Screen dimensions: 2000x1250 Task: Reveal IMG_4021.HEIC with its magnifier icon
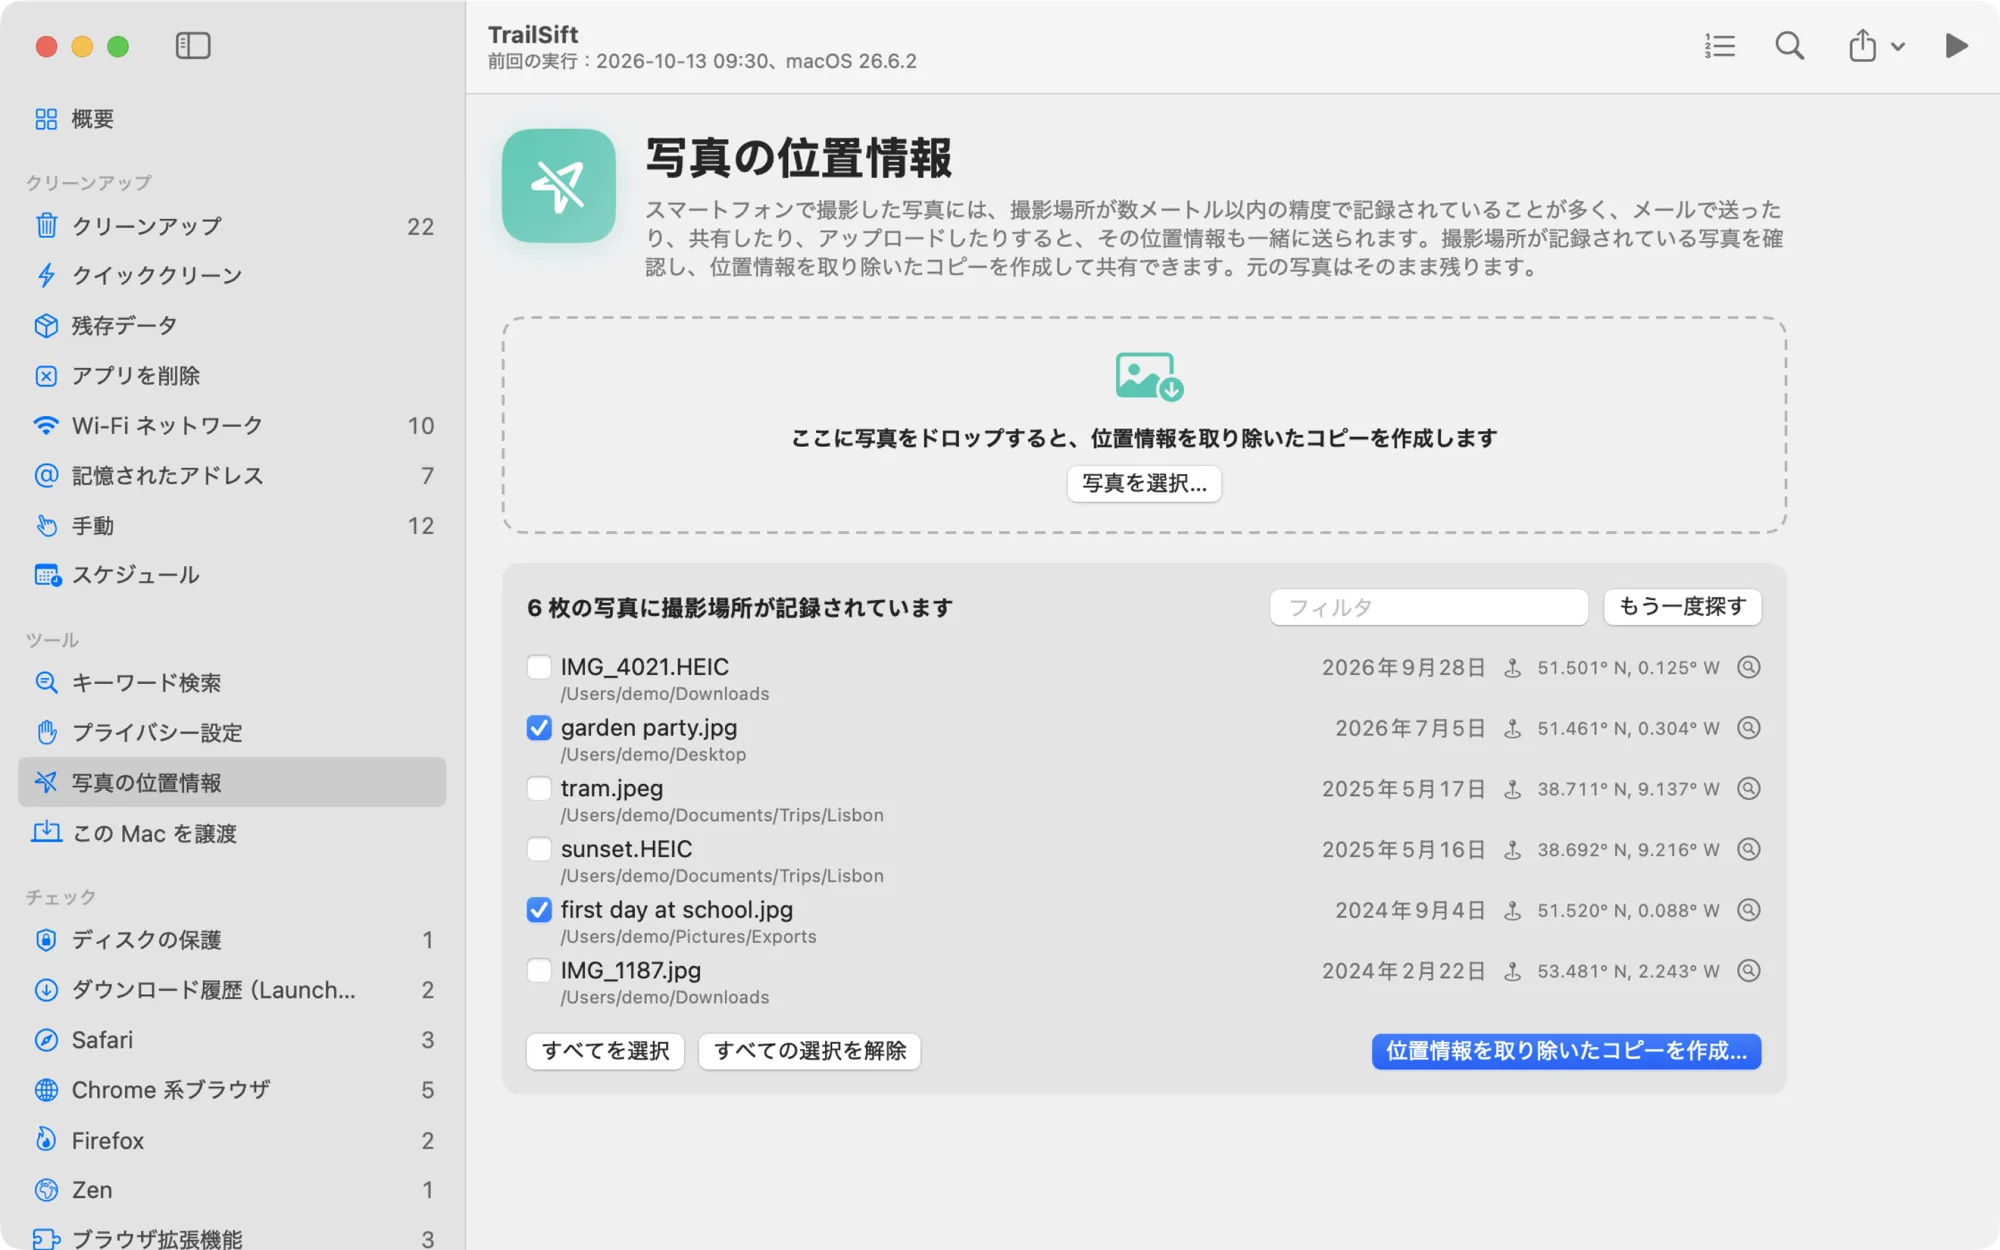(1748, 667)
